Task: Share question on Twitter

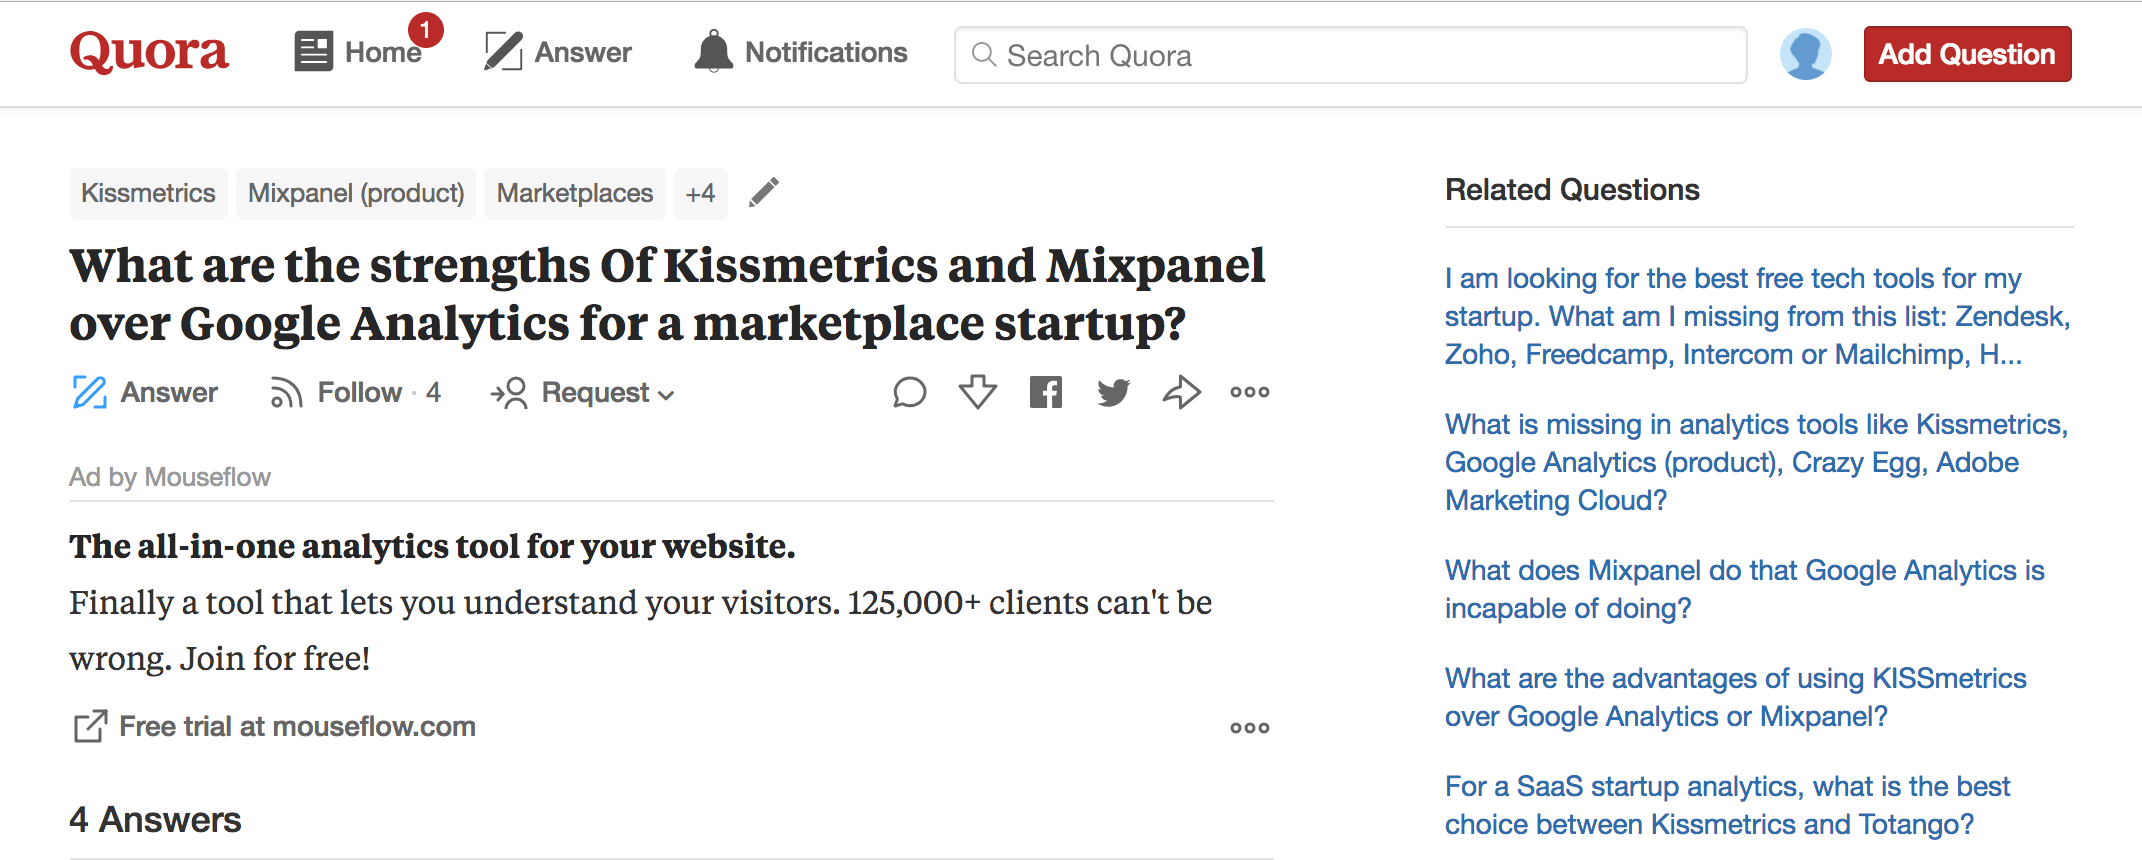Action: click(1113, 392)
